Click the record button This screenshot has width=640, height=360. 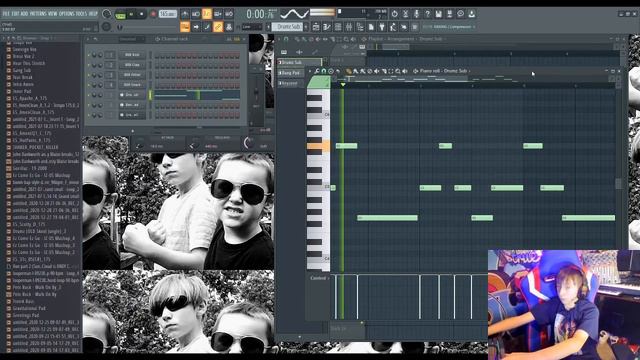click(153, 14)
